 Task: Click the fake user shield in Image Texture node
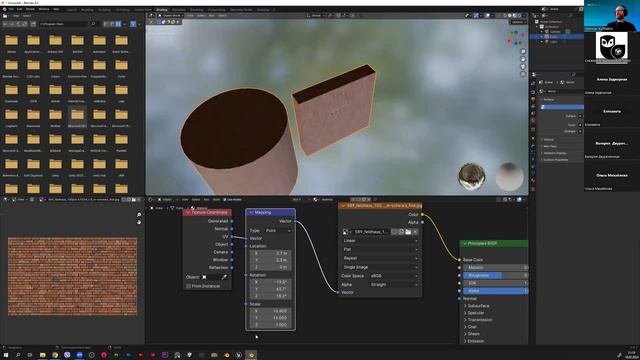394,232
